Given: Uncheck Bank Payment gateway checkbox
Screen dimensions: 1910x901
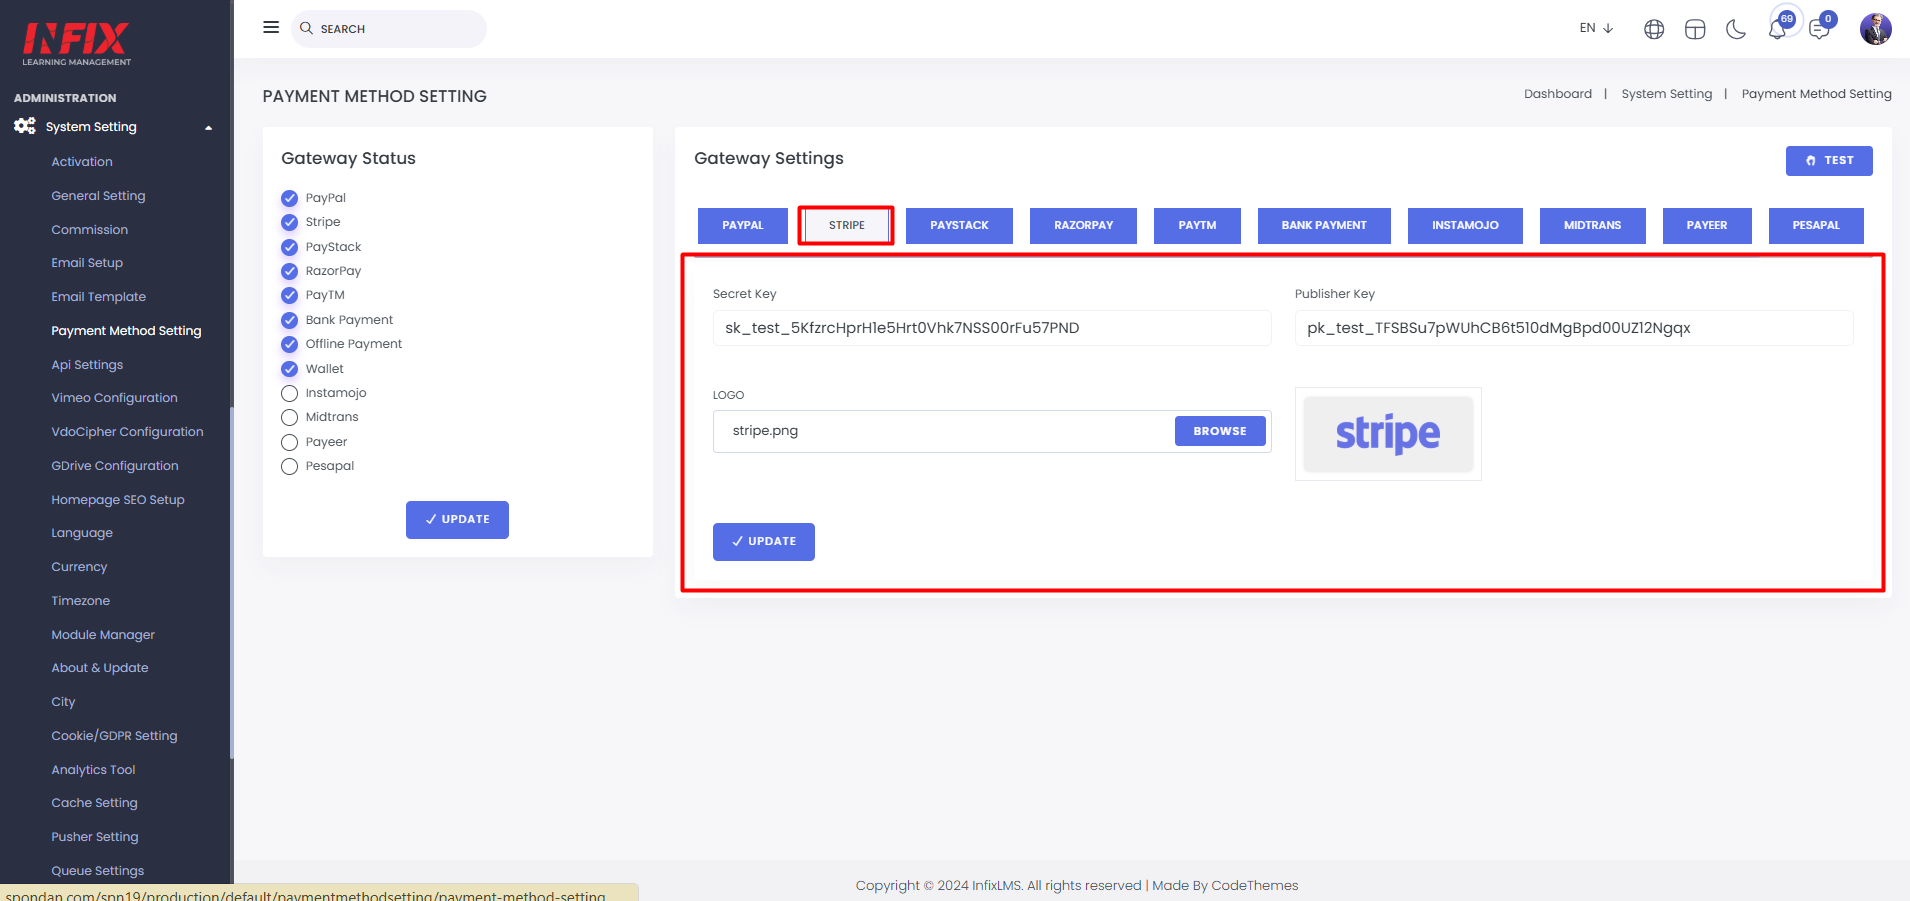Looking at the screenshot, I should [289, 320].
